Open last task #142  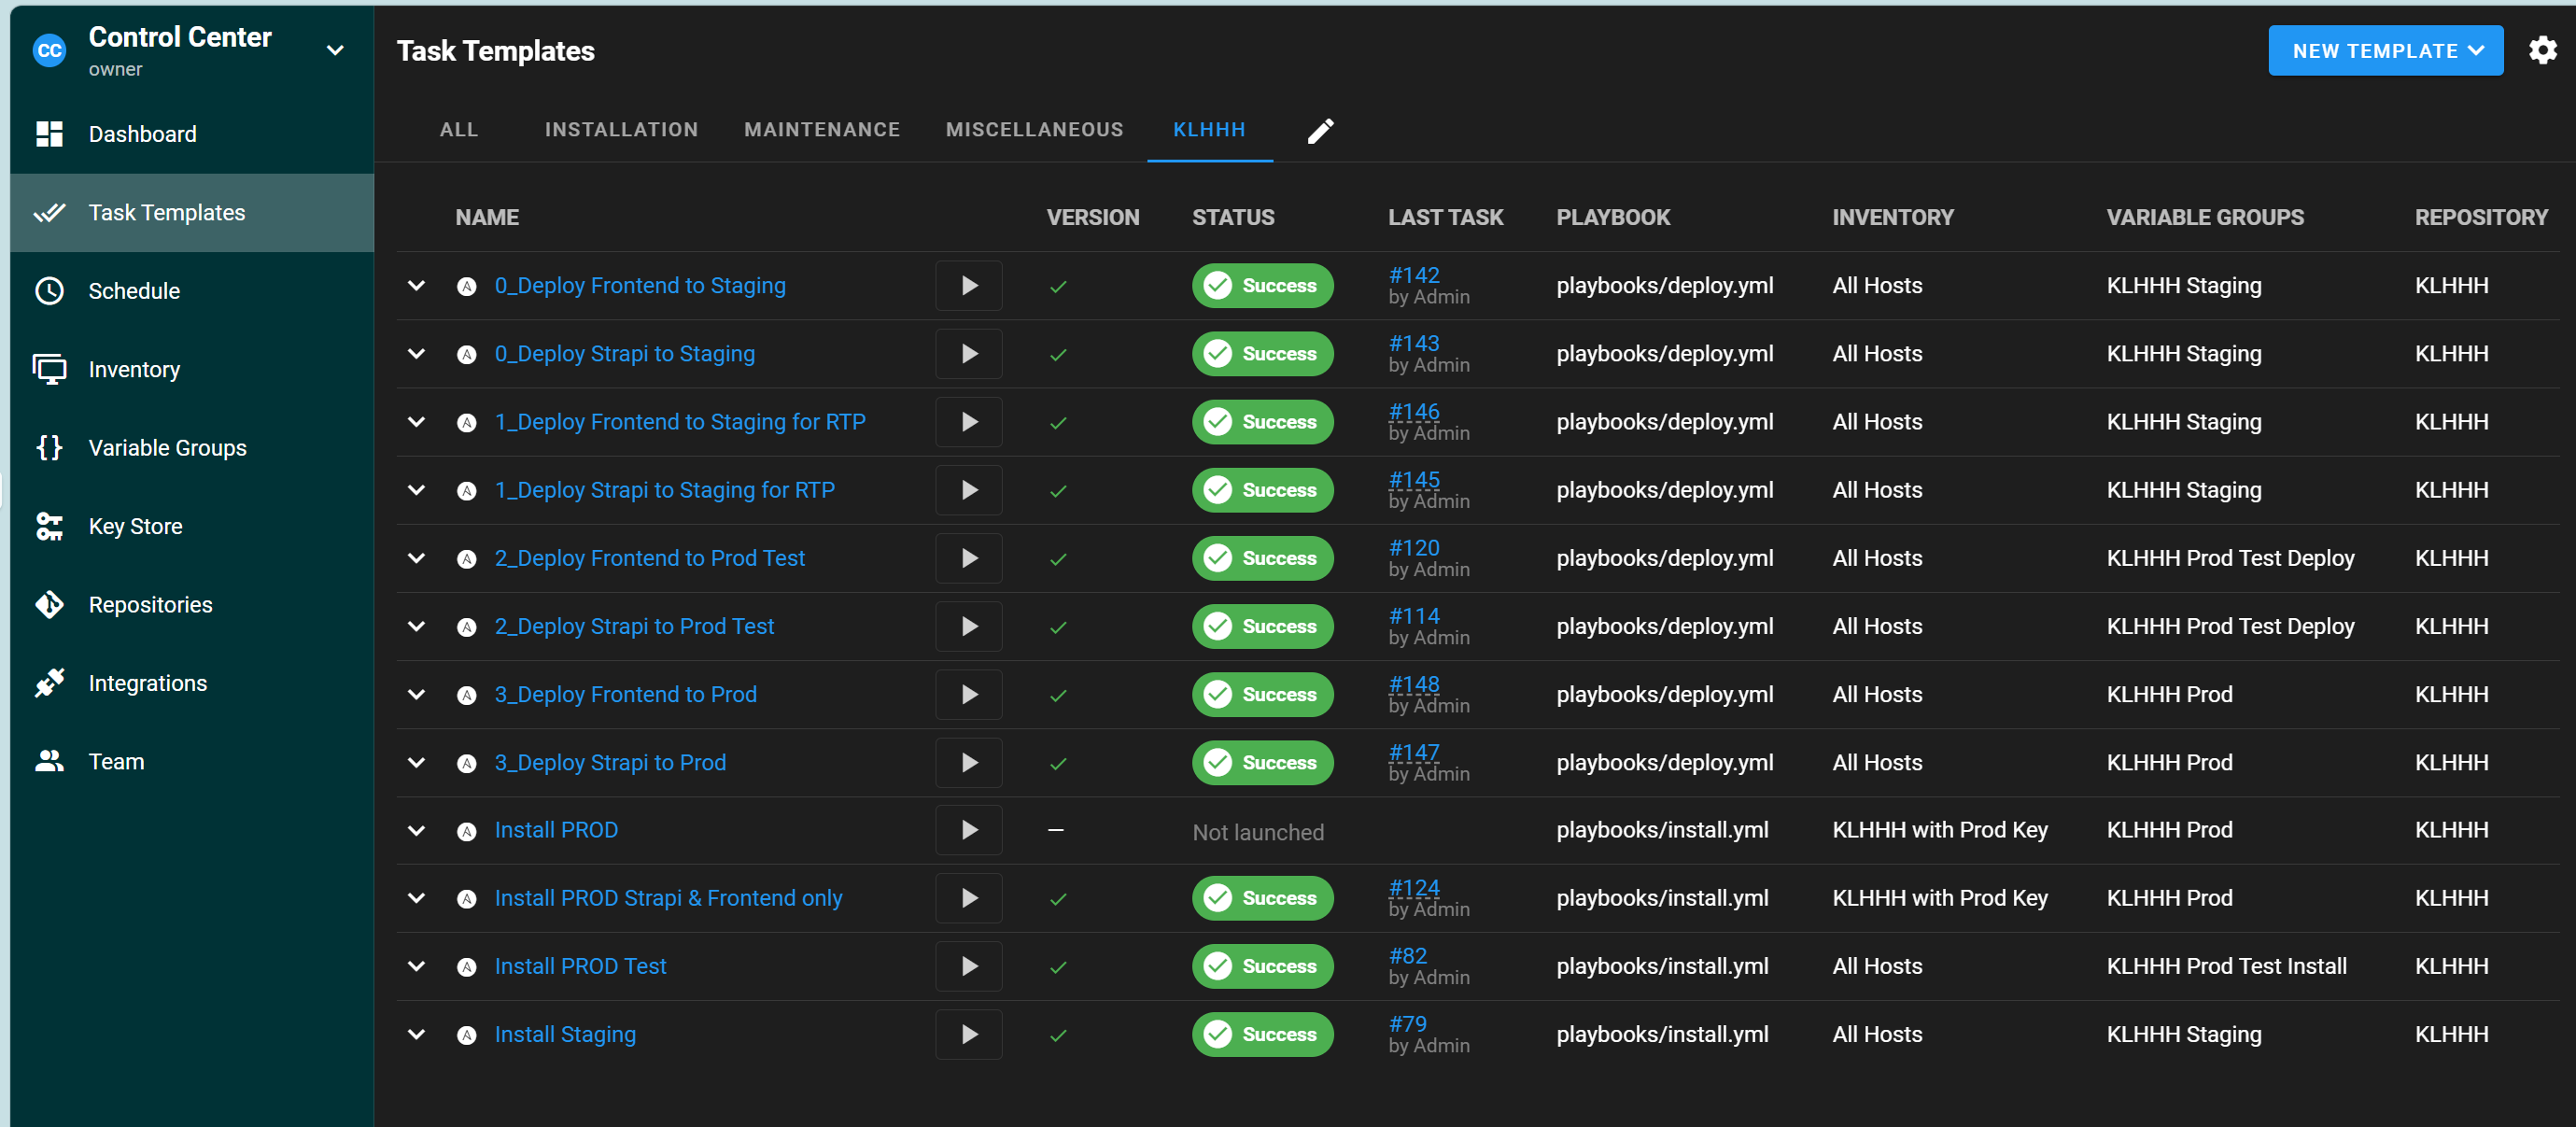pos(1414,275)
